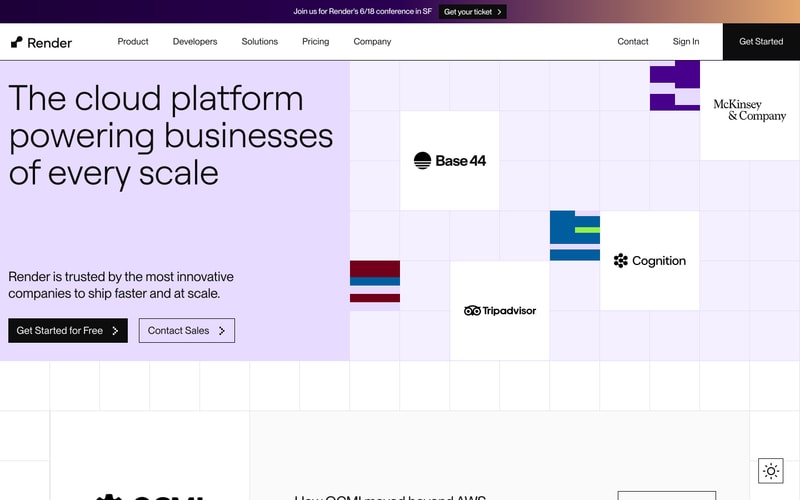This screenshot has height=500, width=800.
Task: Expand the Solutions menu
Action: (260, 41)
